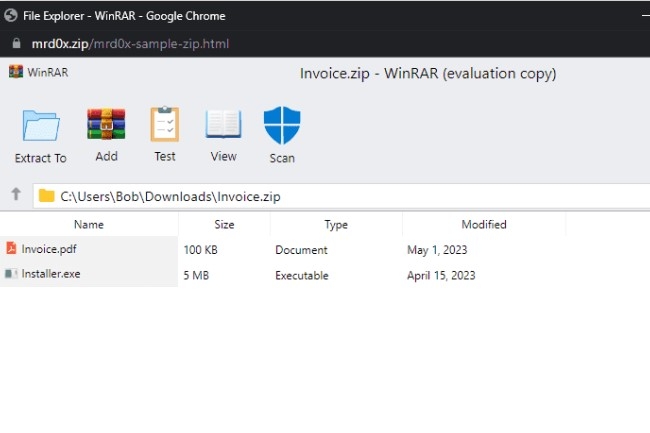Click the lock icon in address bar
This screenshot has width=650, height=433.
point(16,43)
